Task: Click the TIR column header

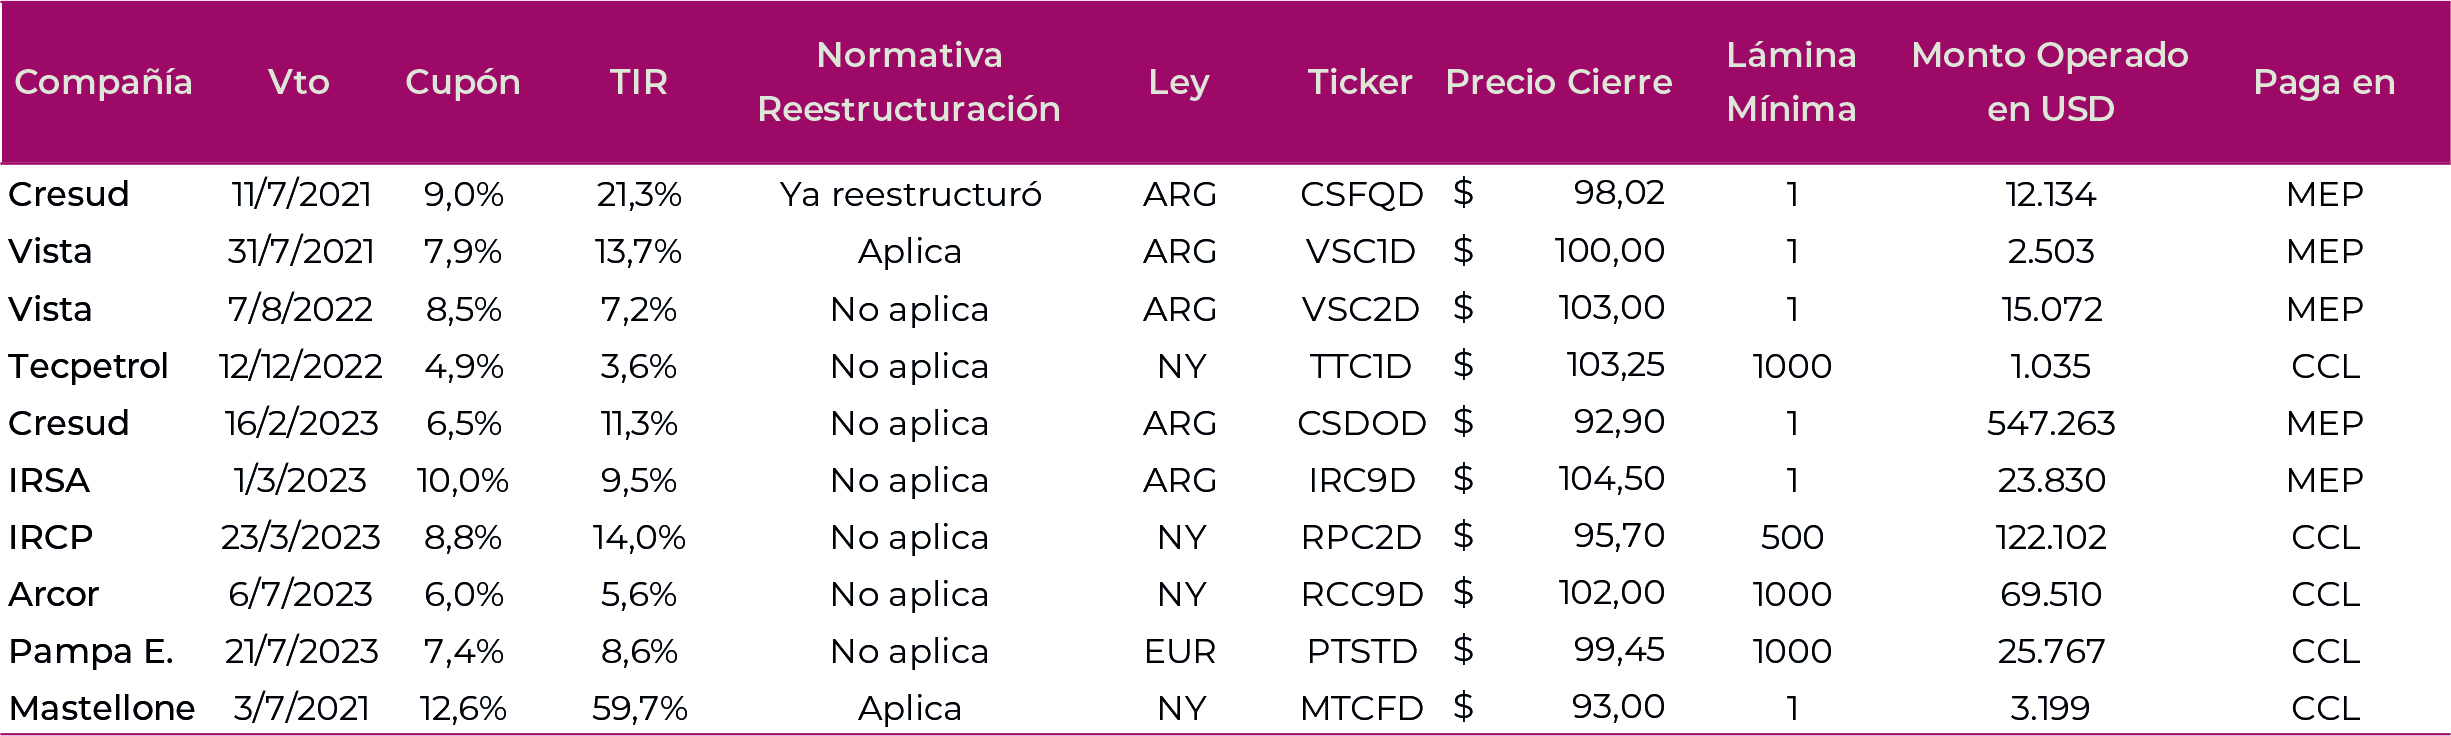Action: point(639,82)
